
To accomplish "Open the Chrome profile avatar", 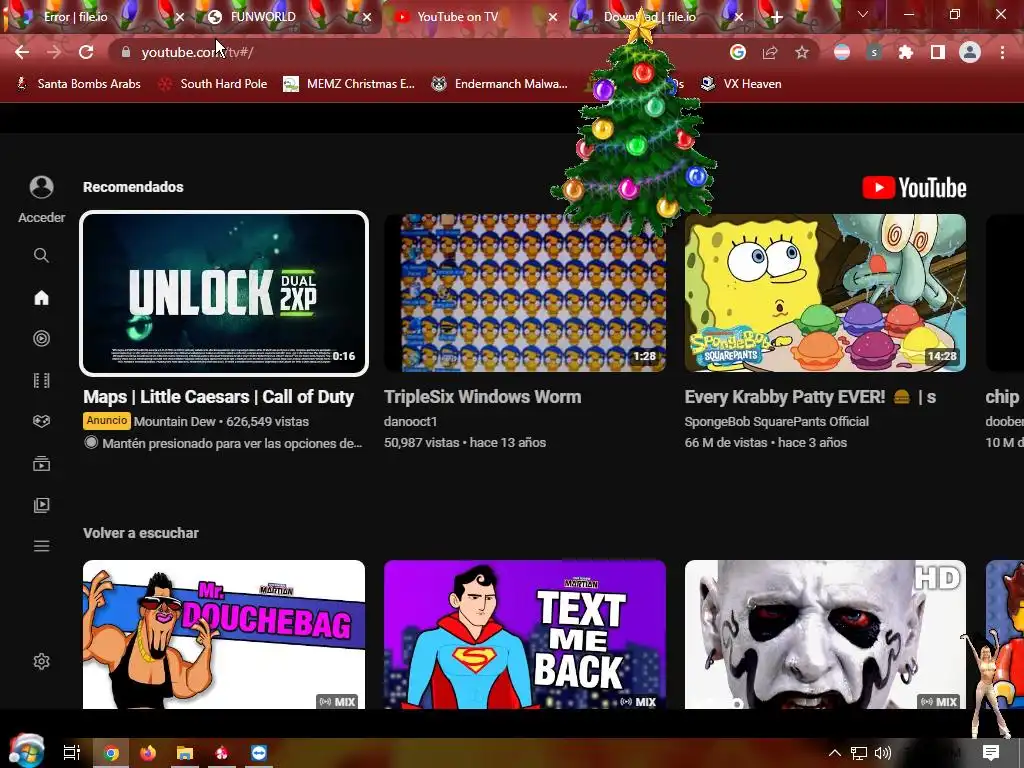I will 970,52.
